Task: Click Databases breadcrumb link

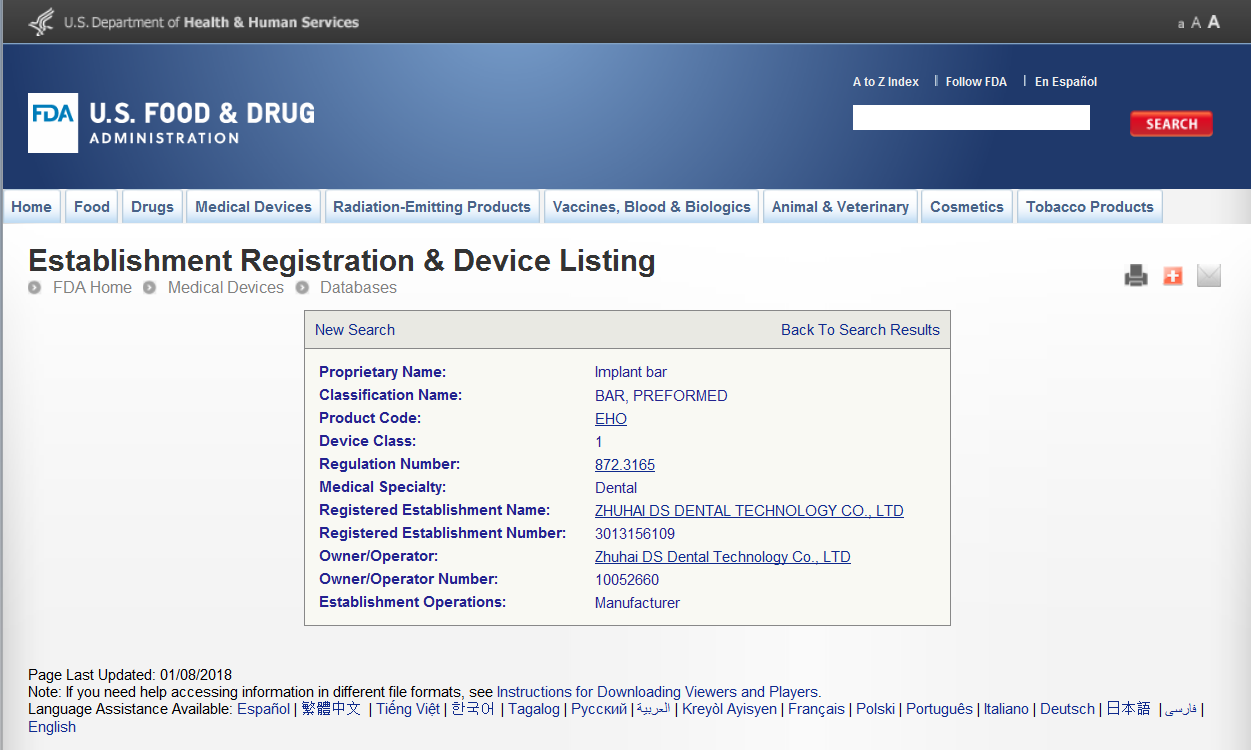Action: [x=358, y=288]
